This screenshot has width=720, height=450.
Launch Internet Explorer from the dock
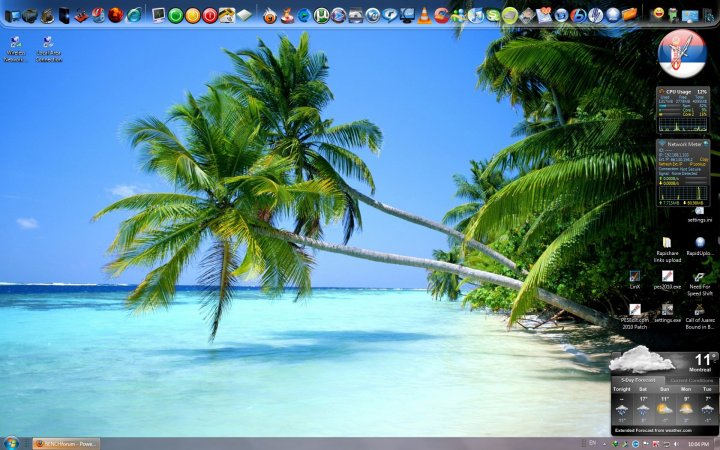(134, 15)
